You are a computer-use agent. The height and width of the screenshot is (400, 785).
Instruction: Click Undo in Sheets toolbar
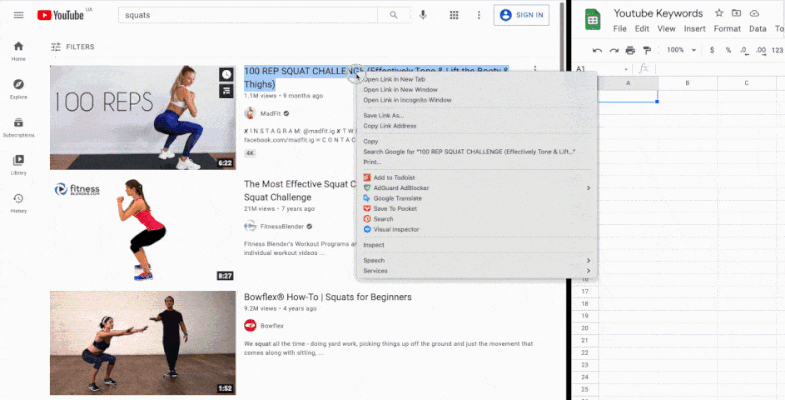coord(597,50)
